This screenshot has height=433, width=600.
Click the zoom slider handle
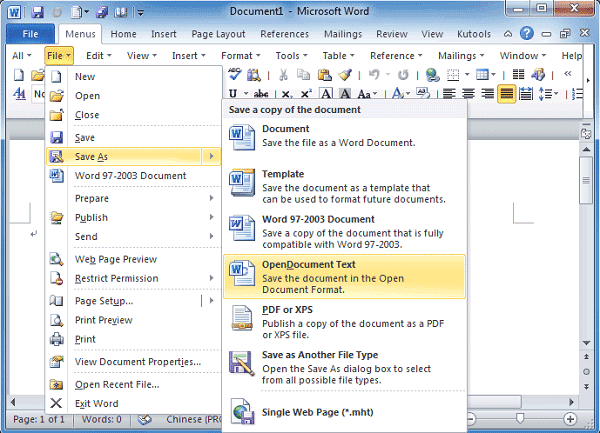point(519,418)
